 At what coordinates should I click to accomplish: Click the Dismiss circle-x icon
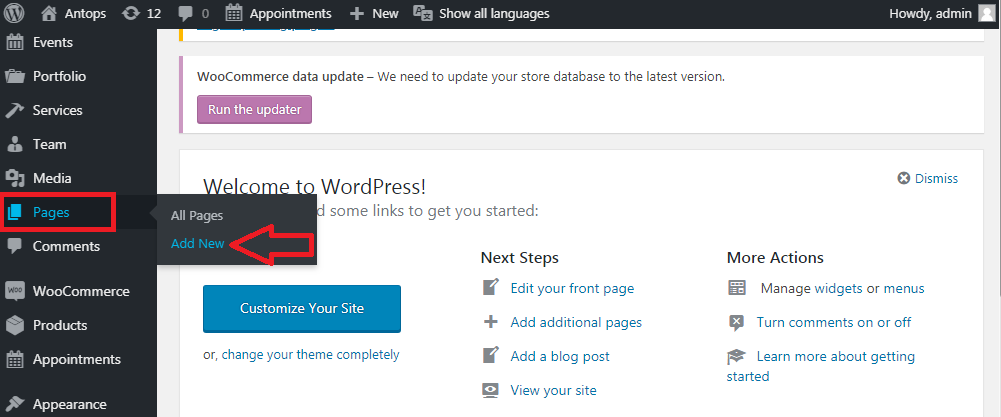(x=903, y=178)
